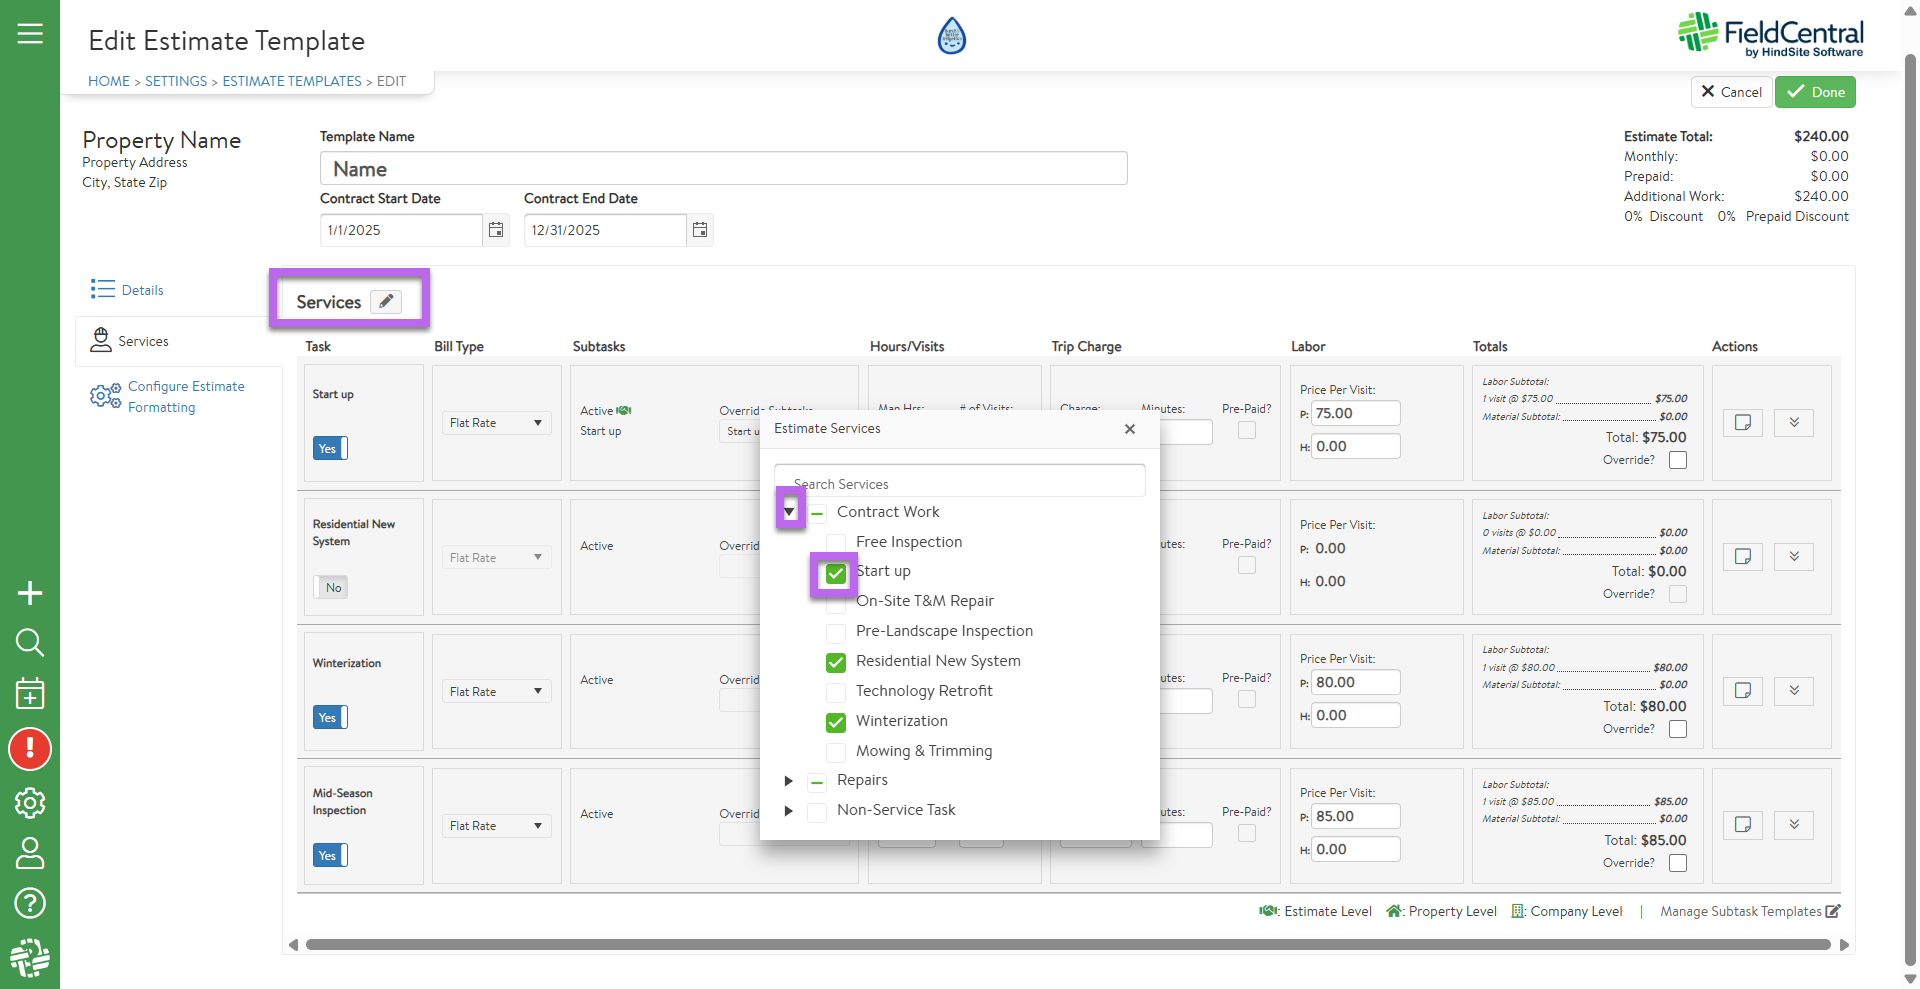The height and width of the screenshot is (989, 1920).
Task: Check the Free Inspection service checkbox
Action: (x=836, y=542)
